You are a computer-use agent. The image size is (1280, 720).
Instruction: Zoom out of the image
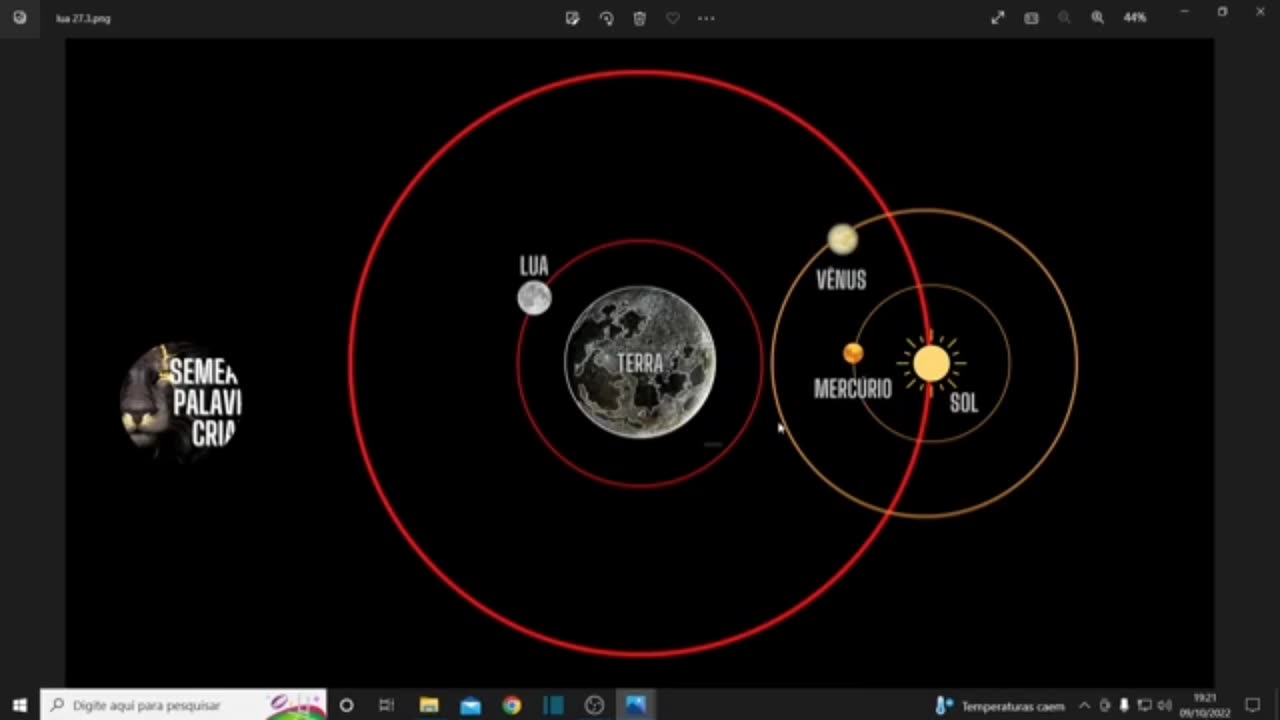[1064, 17]
